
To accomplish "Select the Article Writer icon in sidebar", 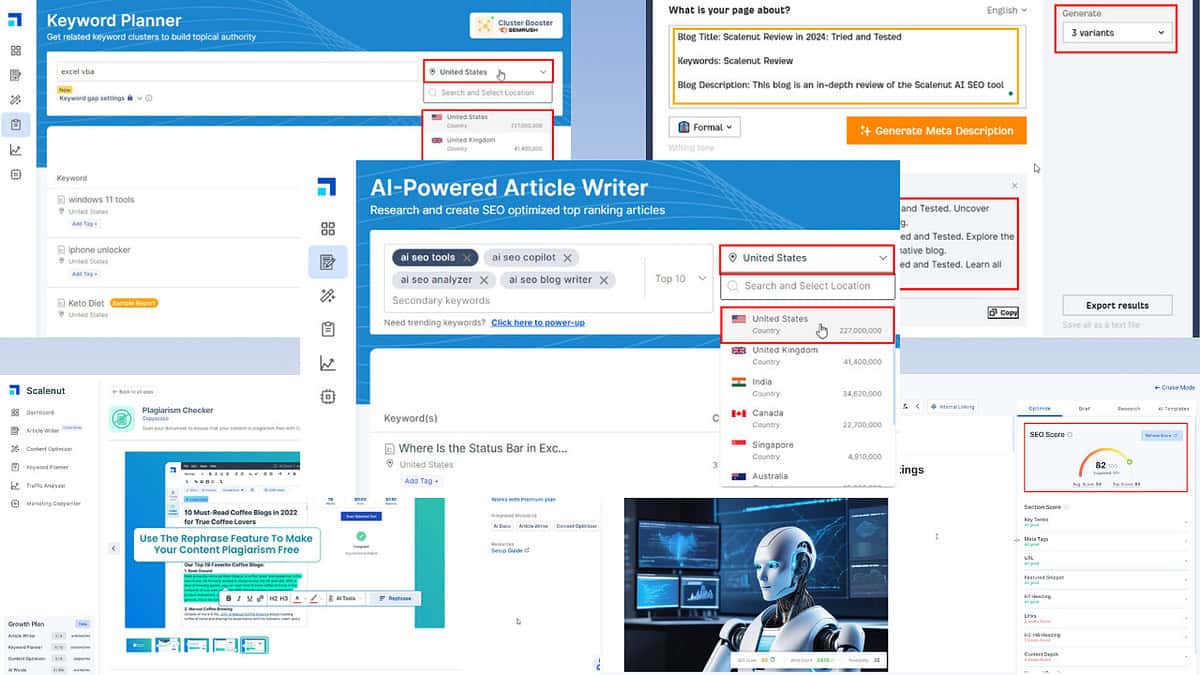I will (x=327, y=262).
